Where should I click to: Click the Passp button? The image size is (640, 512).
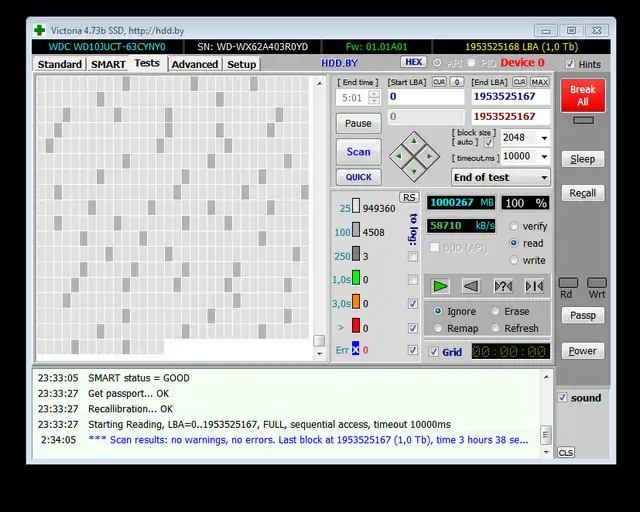[x=582, y=315]
